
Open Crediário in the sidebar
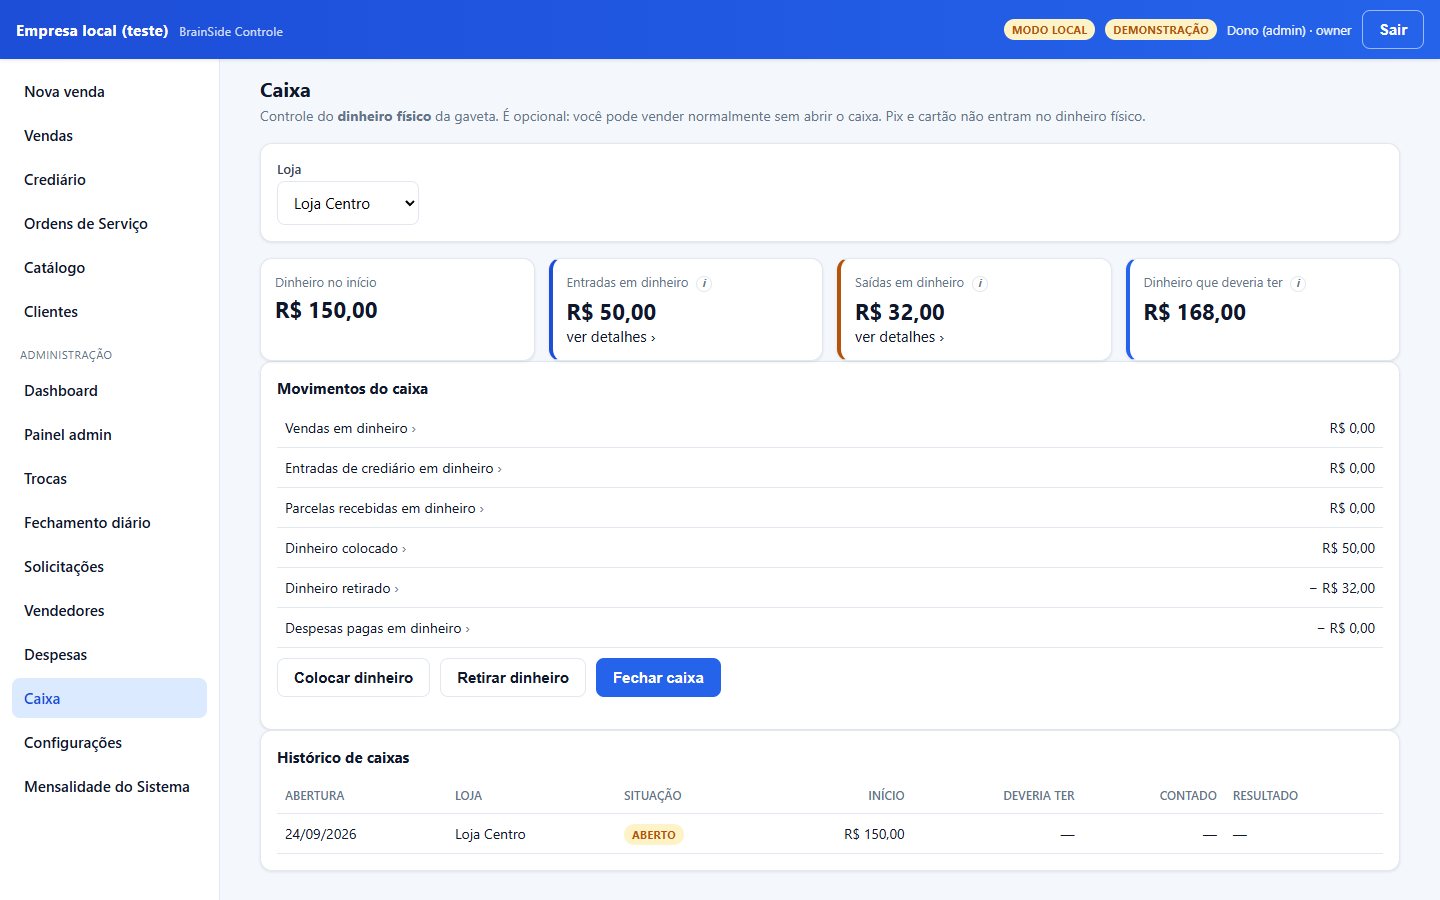pos(109,179)
